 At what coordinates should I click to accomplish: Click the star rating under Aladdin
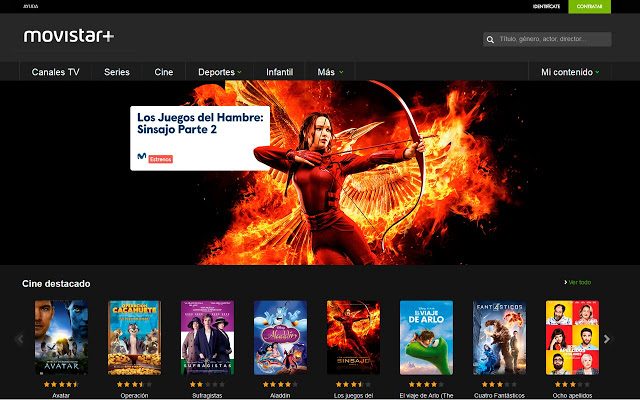coord(279,383)
